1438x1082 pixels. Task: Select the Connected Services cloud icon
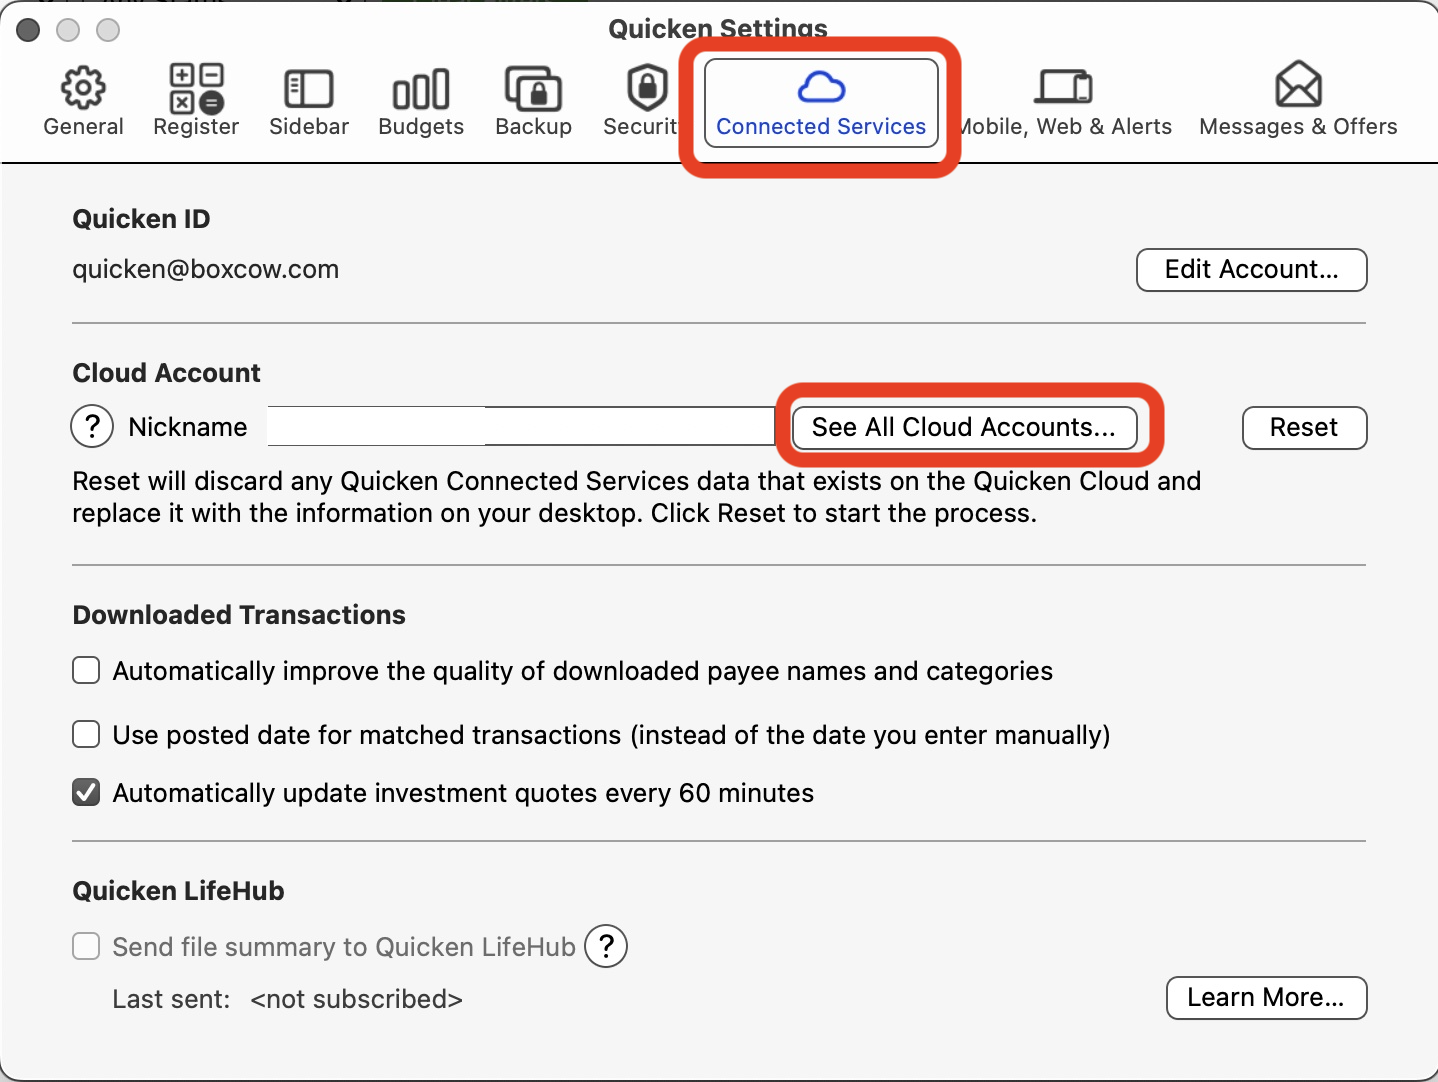821,87
